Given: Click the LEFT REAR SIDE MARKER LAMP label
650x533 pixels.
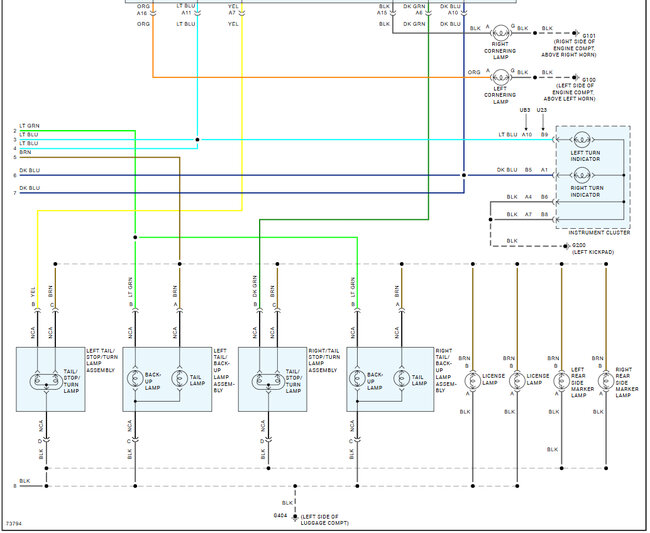Looking at the screenshot, I should click(x=582, y=383).
